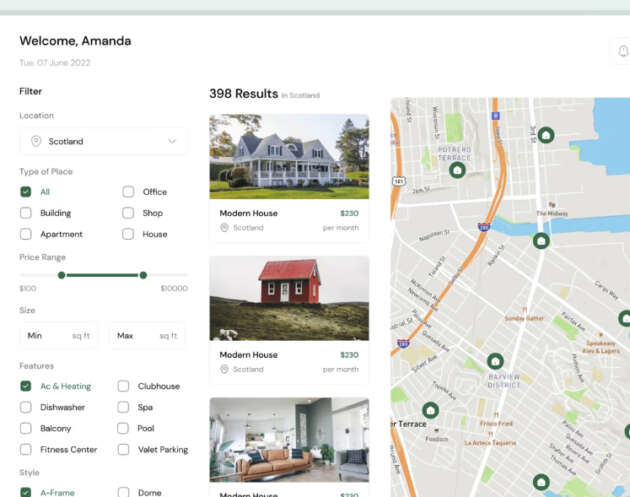
Task: Open the living room interior listing photo
Action: pos(289,440)
